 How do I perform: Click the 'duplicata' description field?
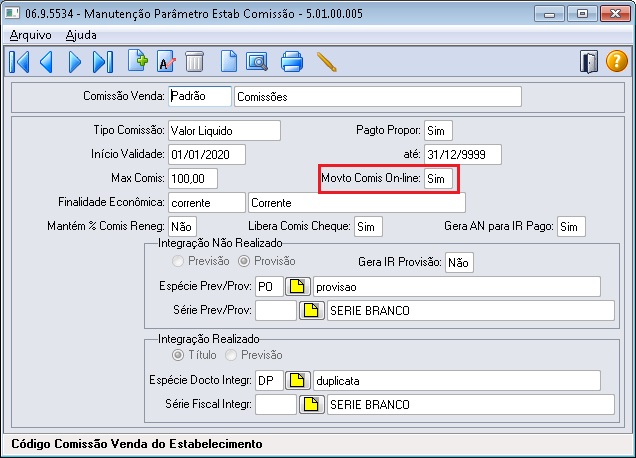pos(457,381)
